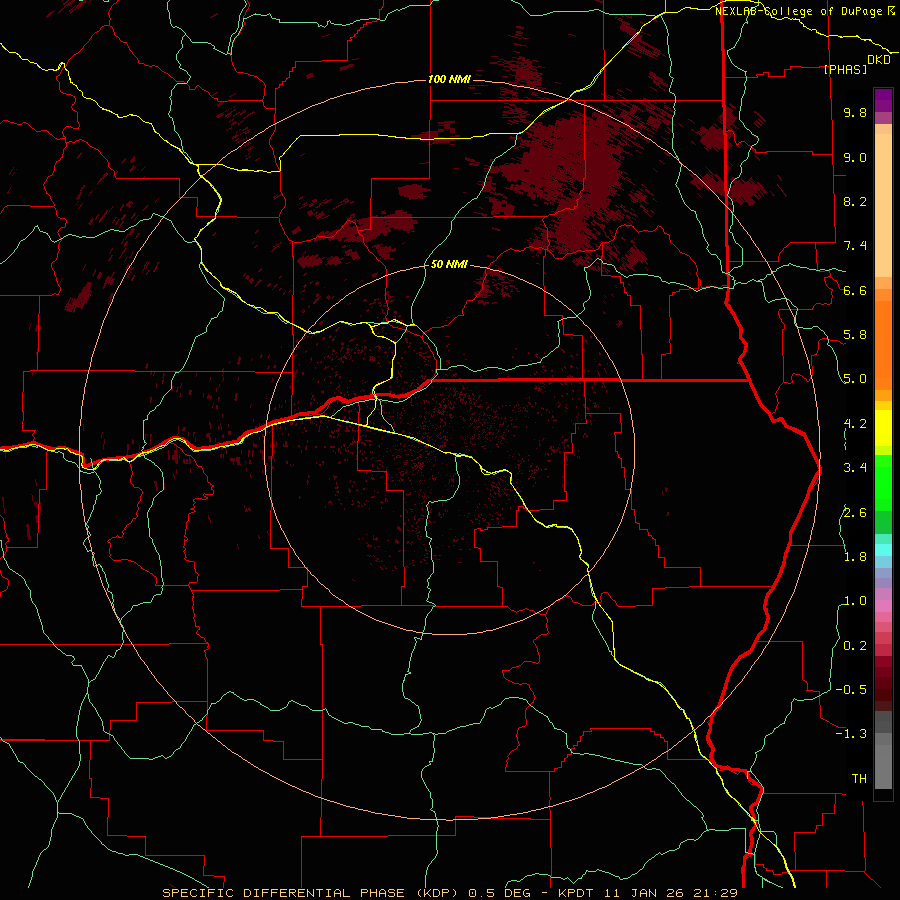Click the 5.8 scale value
This screenshot has height=900, width=900.
pyautogui.click(x=855, y=335)
